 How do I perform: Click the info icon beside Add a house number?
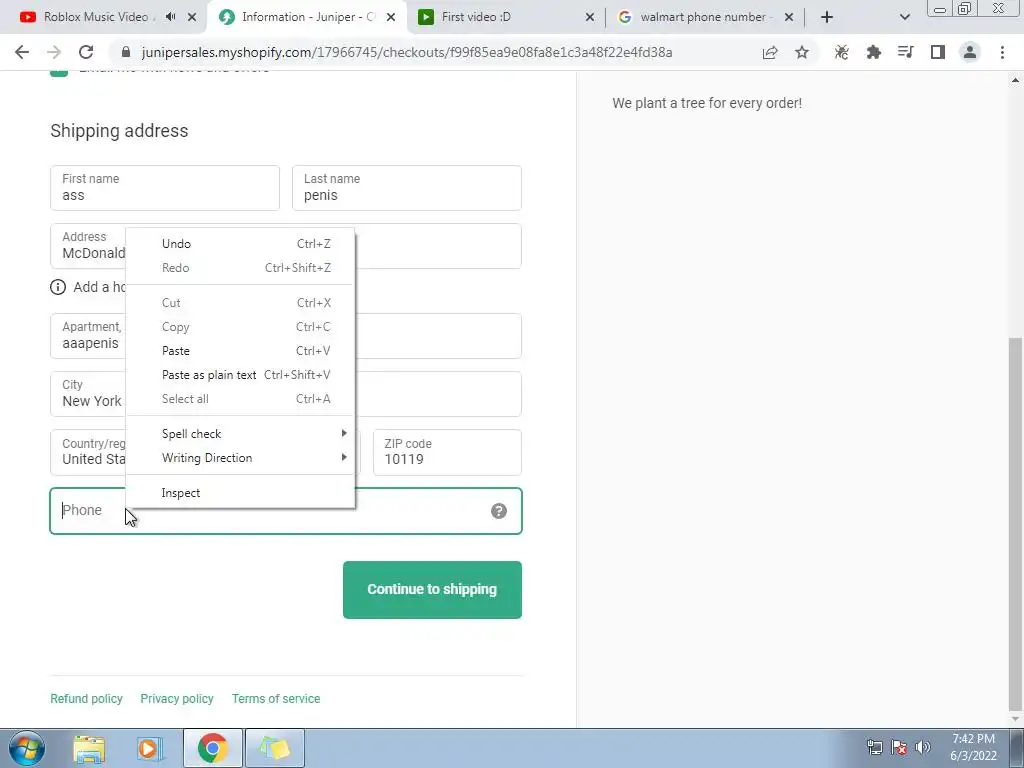[58, 287]
